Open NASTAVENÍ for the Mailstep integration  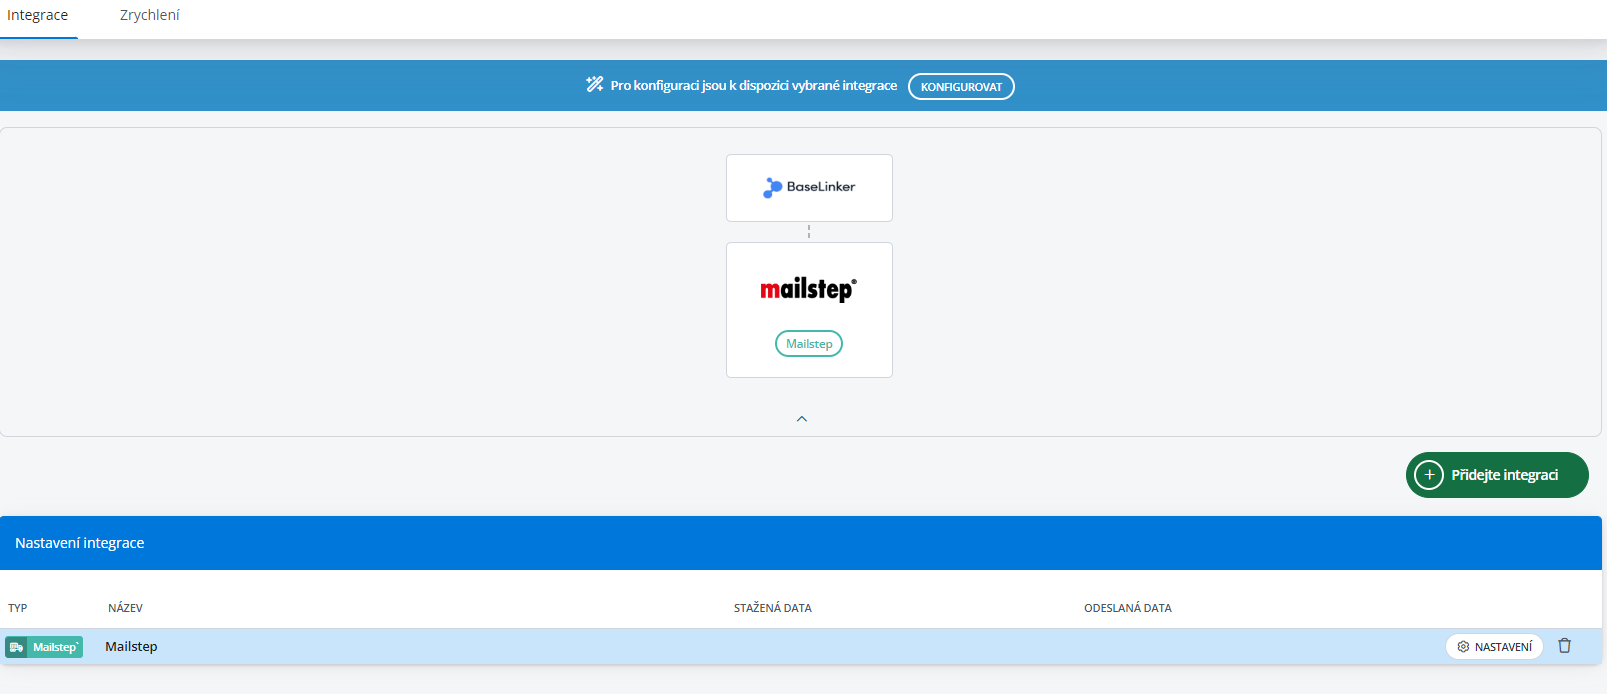pos(1494,647)
